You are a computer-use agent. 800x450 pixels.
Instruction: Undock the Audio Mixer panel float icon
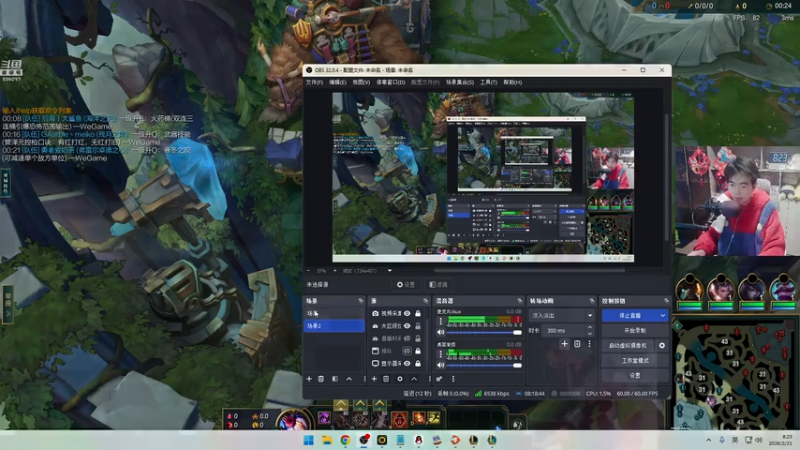coord(520,301)
